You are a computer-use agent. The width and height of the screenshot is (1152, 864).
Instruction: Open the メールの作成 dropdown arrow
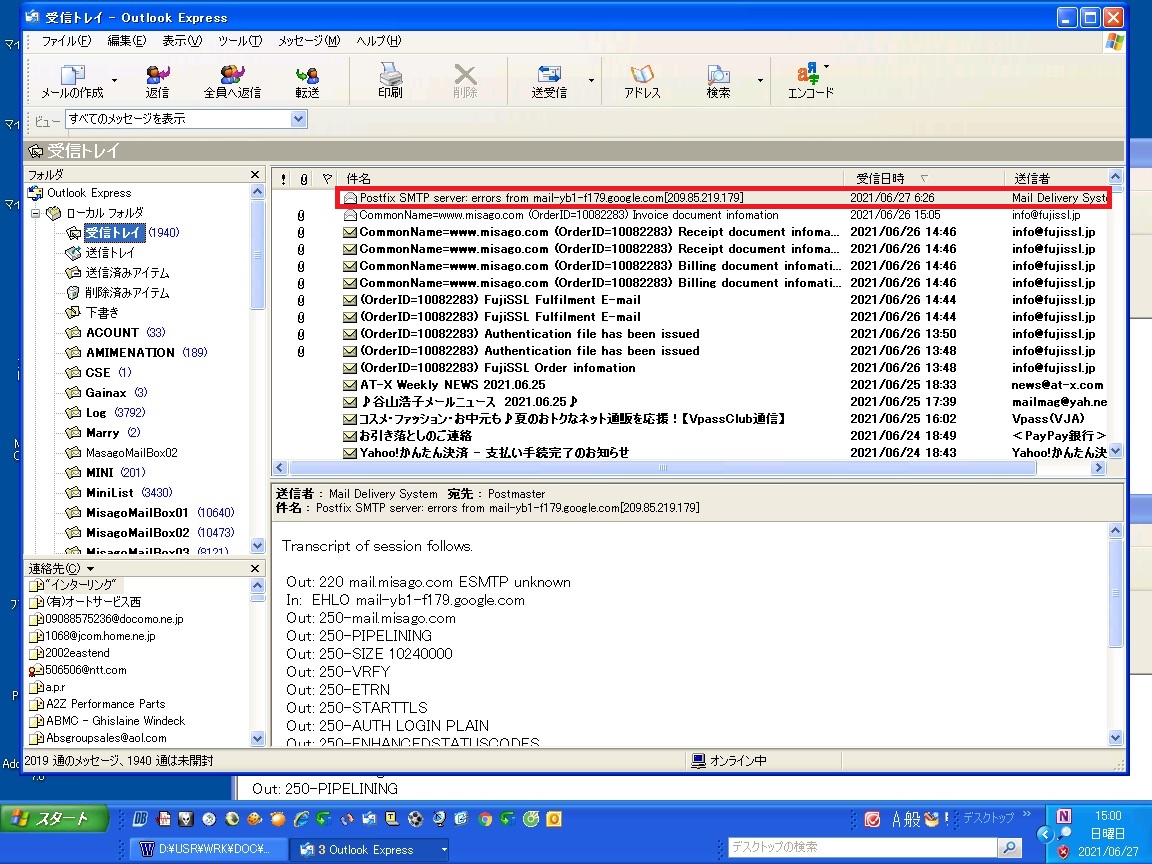click(115, 81)
